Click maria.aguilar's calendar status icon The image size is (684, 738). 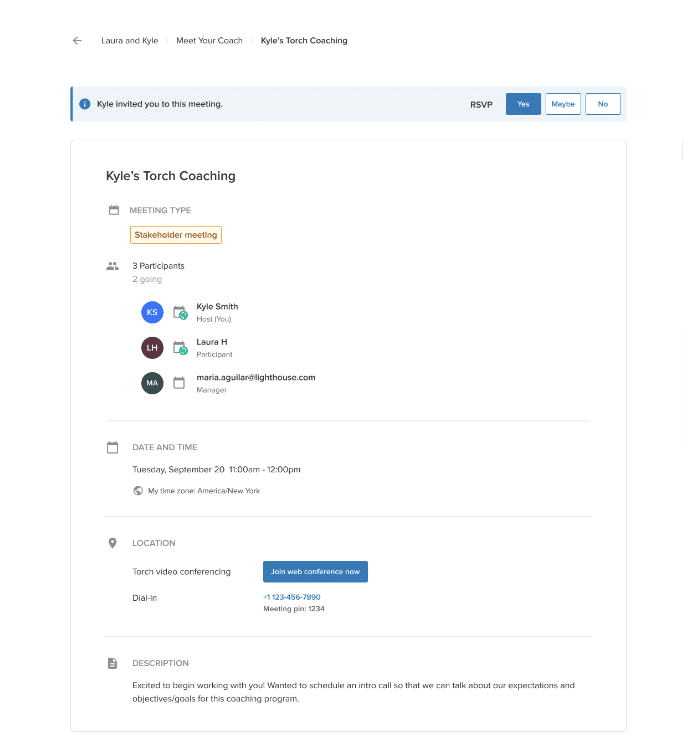click(179, 383)
